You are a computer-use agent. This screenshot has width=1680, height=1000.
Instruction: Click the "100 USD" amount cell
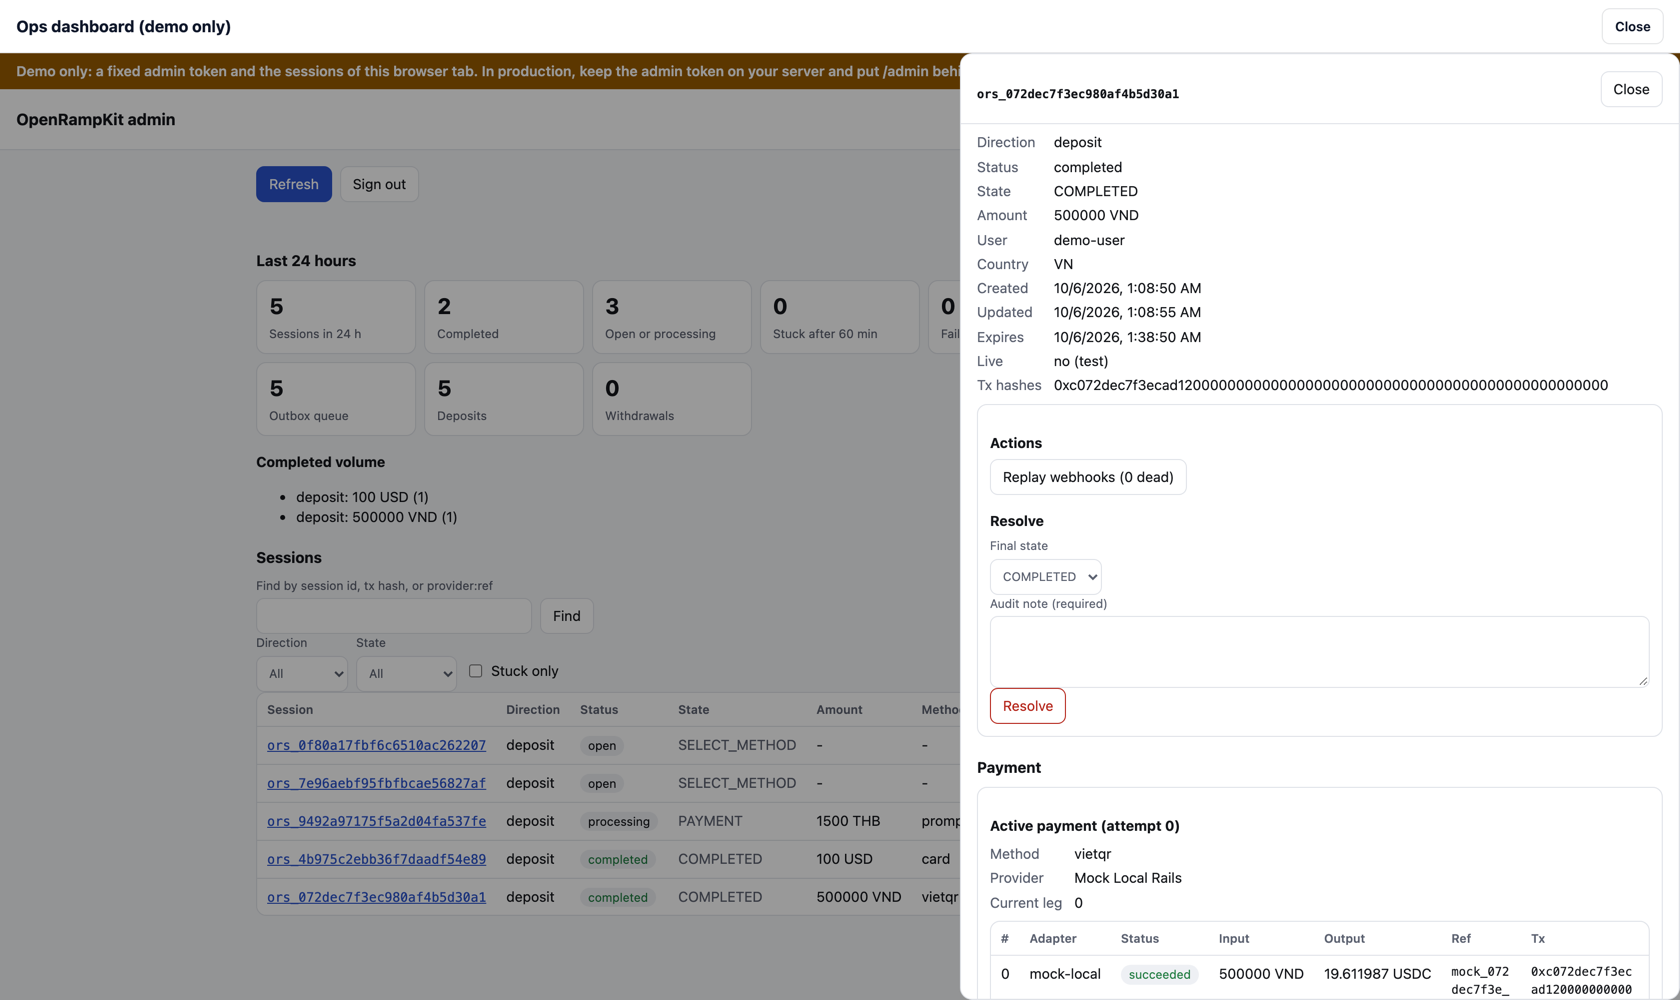point(844,859)
